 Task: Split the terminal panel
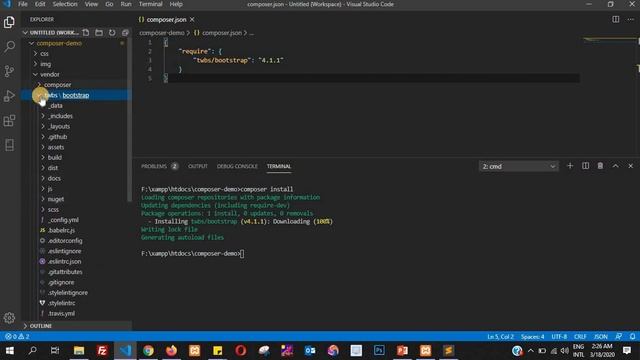(x=585, y=166)
